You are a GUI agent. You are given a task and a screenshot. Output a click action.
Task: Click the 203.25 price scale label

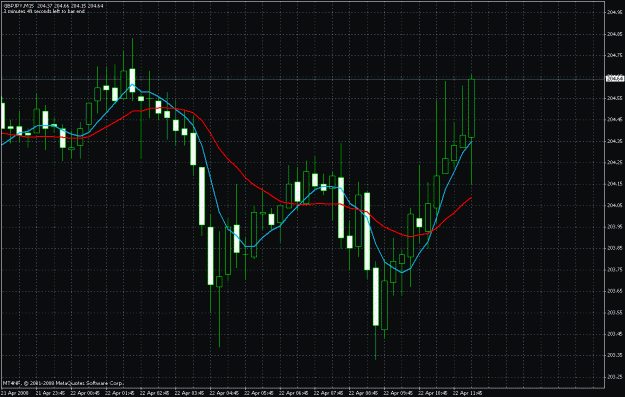click(x=615, y=377)
